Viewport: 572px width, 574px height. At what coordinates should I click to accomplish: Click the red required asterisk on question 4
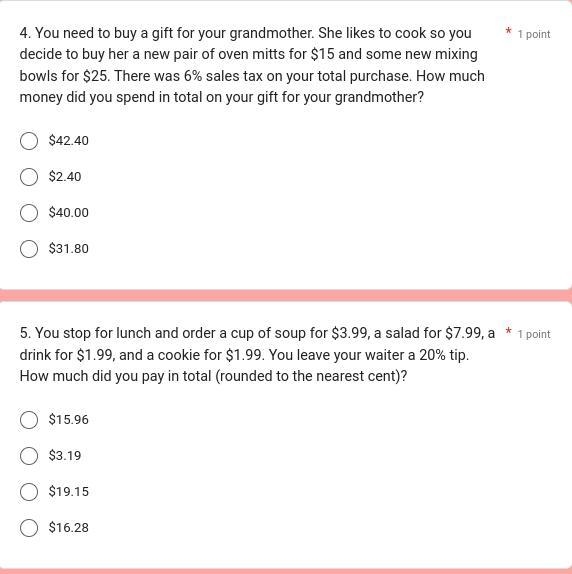pos(508,31)
